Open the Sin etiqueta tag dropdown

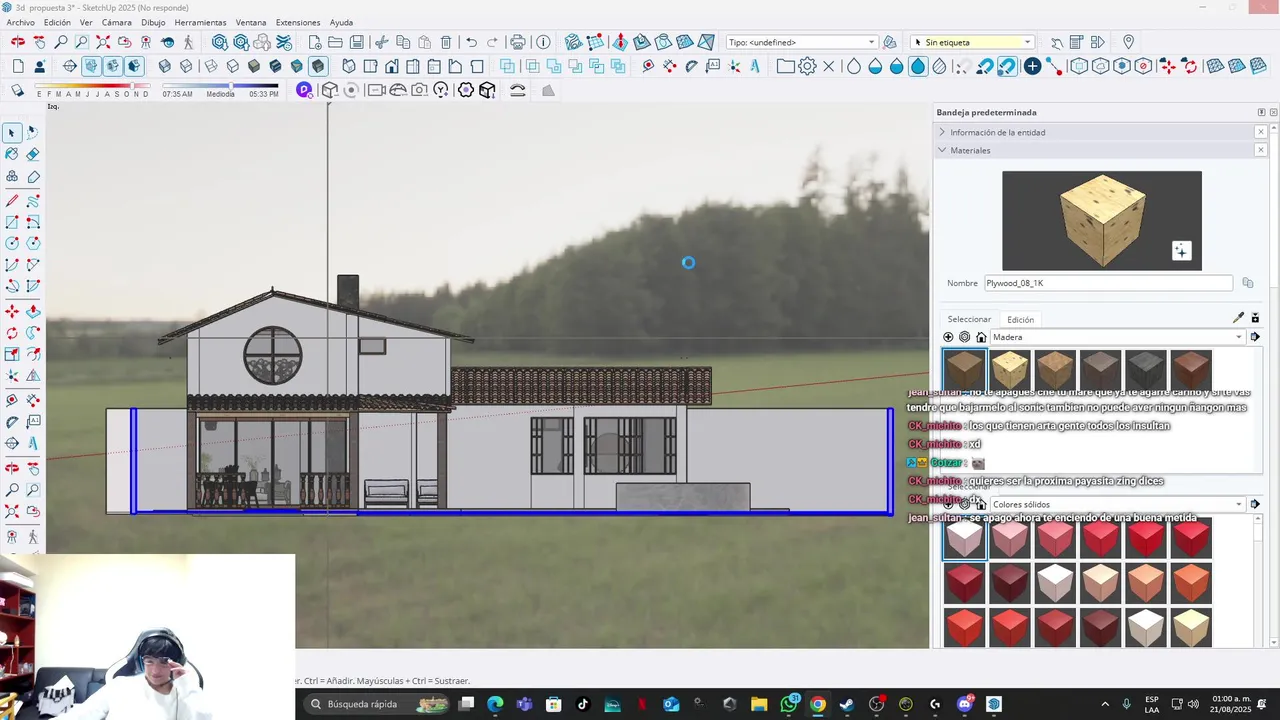click(974, 42)
